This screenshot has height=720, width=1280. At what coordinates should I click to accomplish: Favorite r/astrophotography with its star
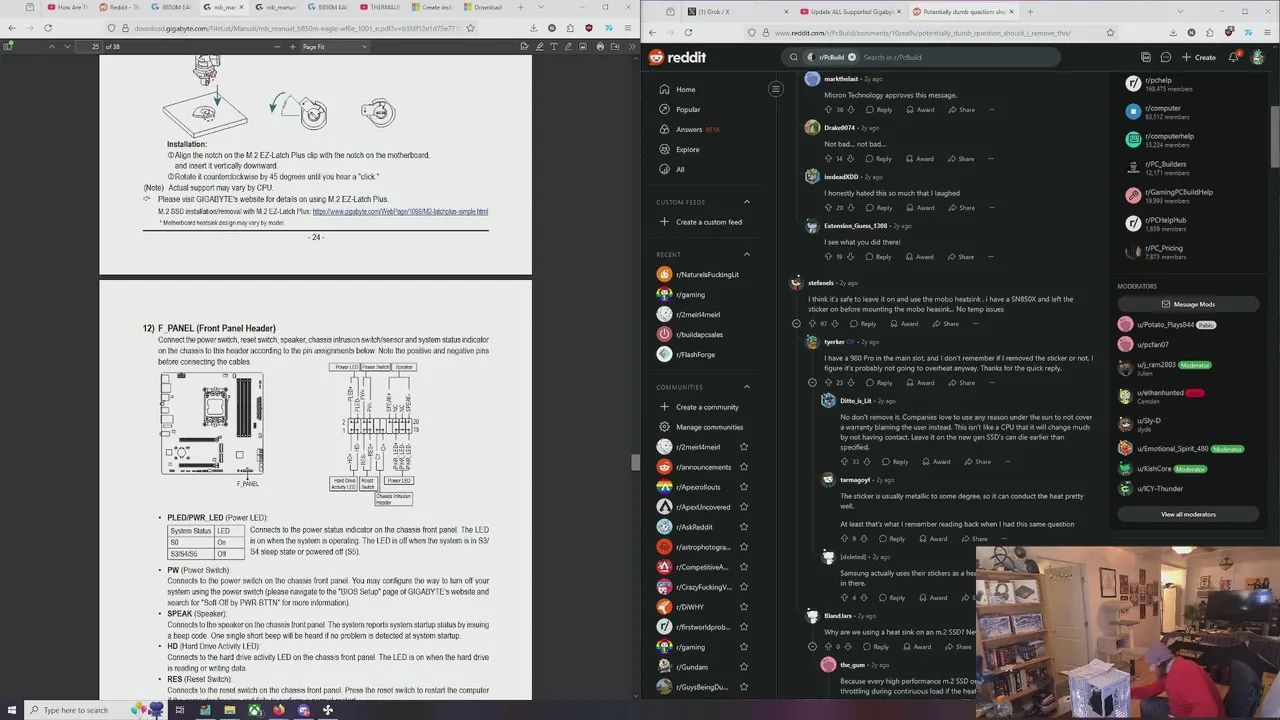pos(743,547)
